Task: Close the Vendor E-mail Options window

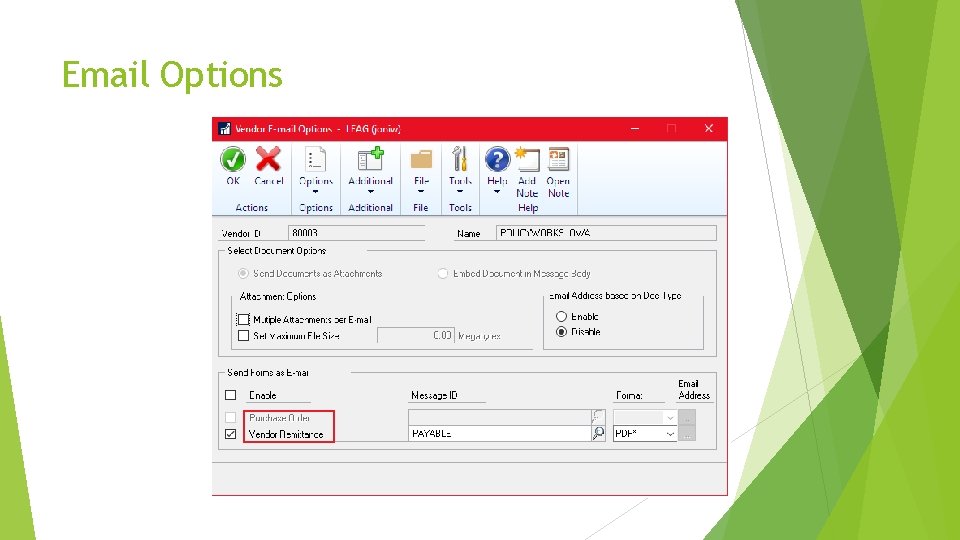Action: point(708,129)
